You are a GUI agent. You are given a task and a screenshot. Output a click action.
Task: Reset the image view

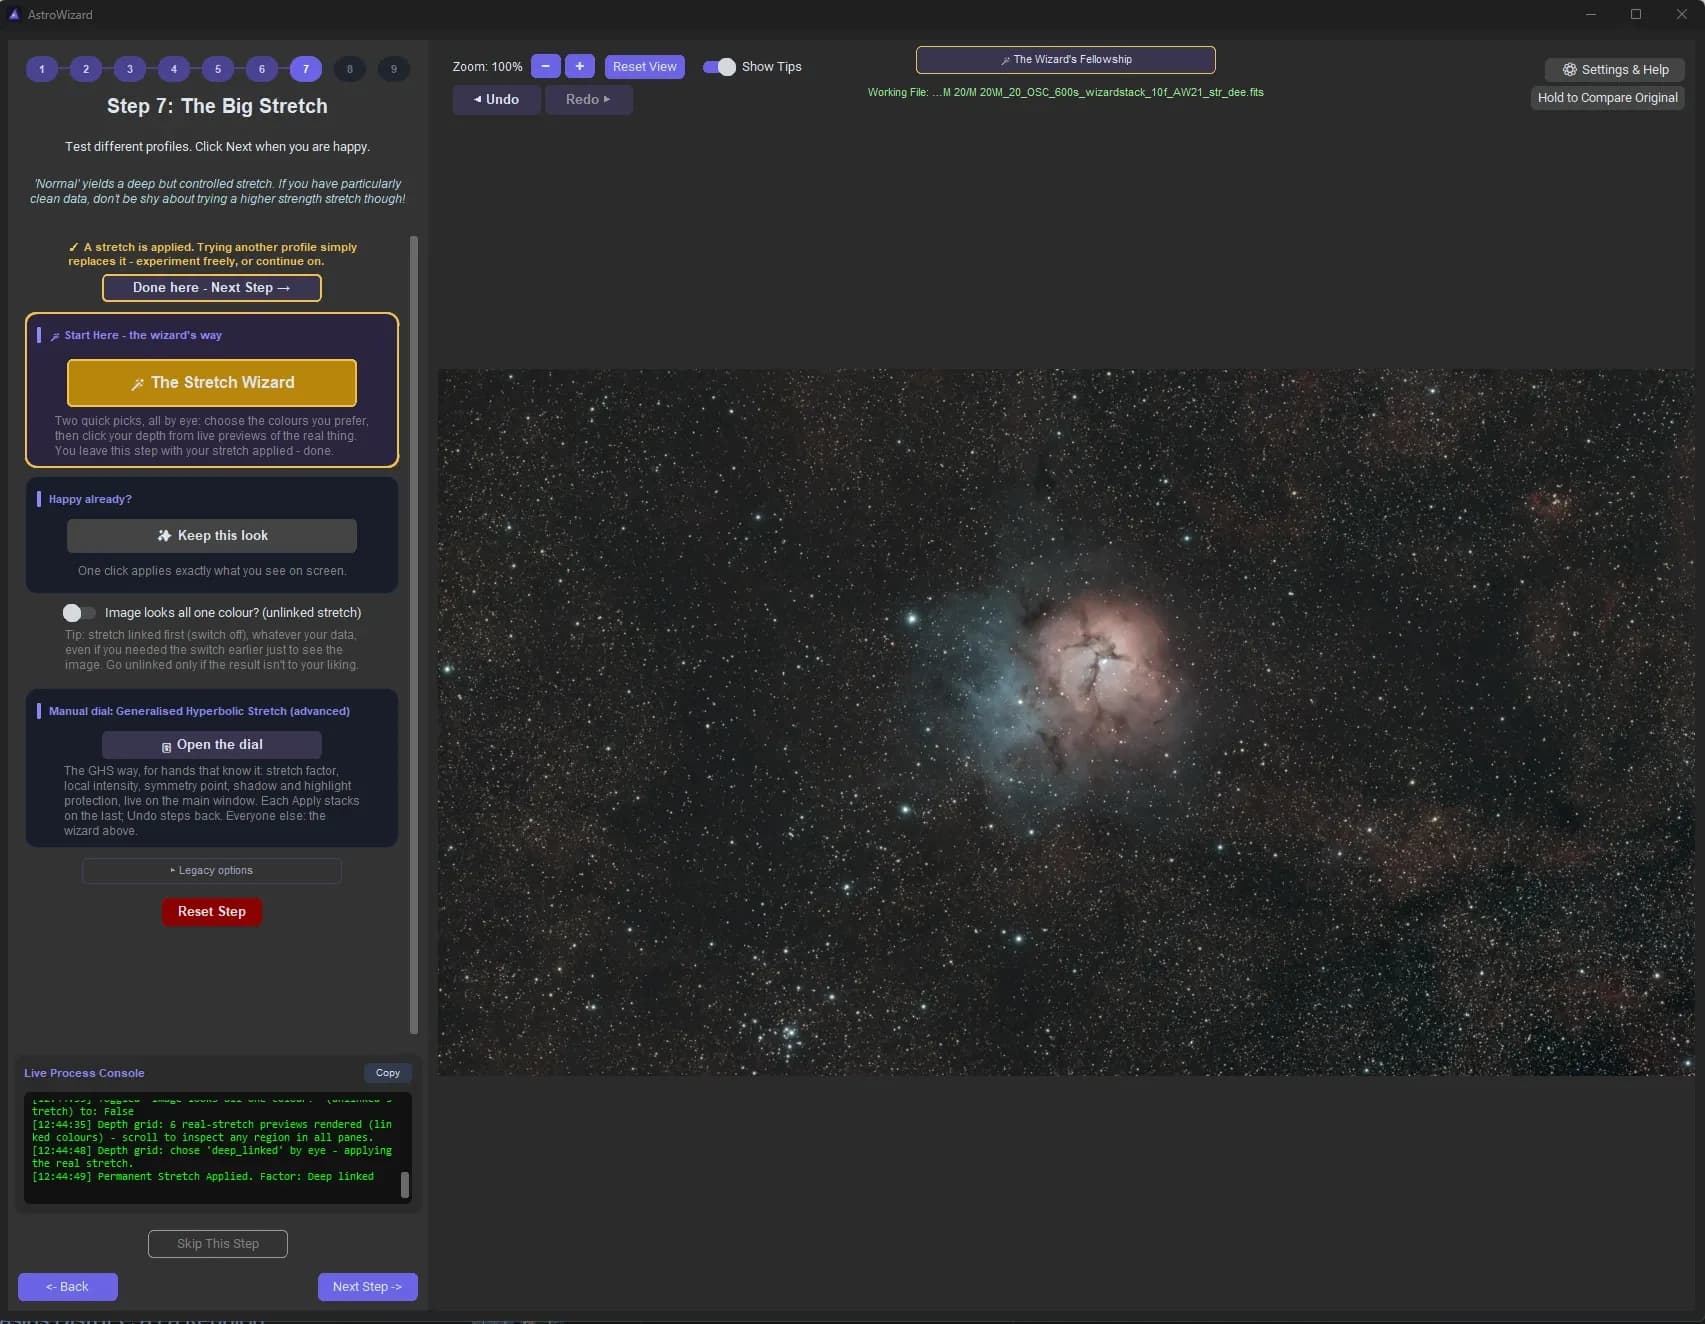click(x=645, y=66)
